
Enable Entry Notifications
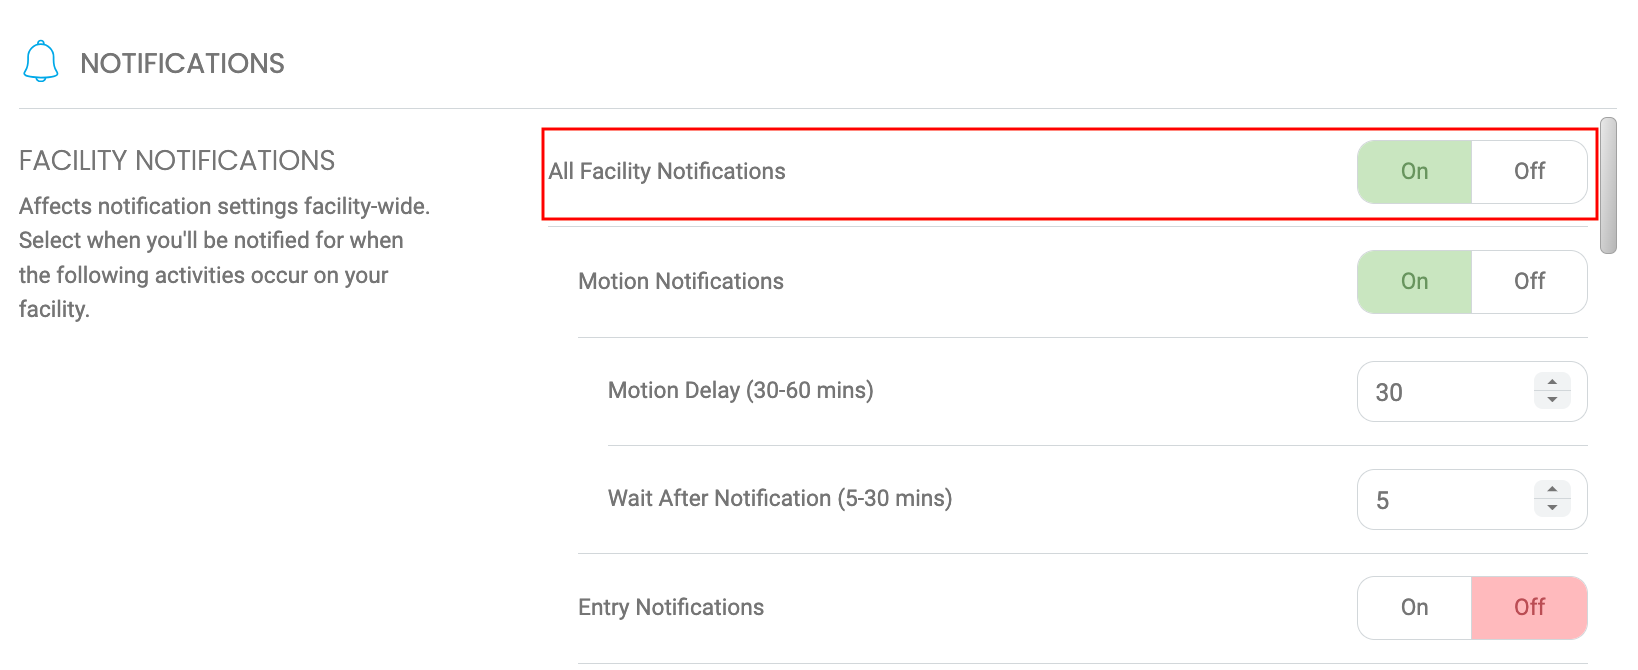(x=1413, y=607)
